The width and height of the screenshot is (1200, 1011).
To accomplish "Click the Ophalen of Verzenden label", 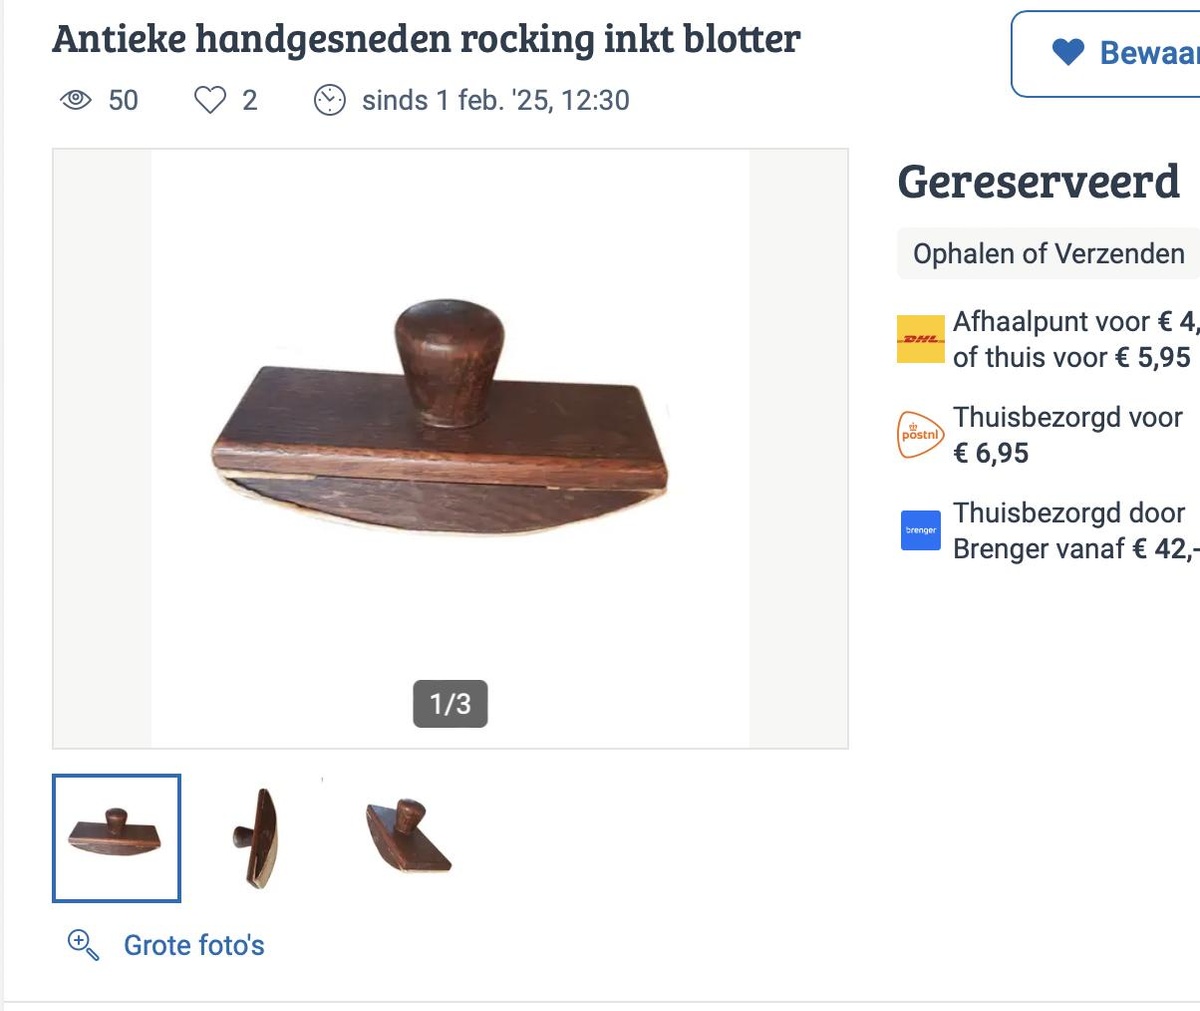I will tap(1048, 254).
